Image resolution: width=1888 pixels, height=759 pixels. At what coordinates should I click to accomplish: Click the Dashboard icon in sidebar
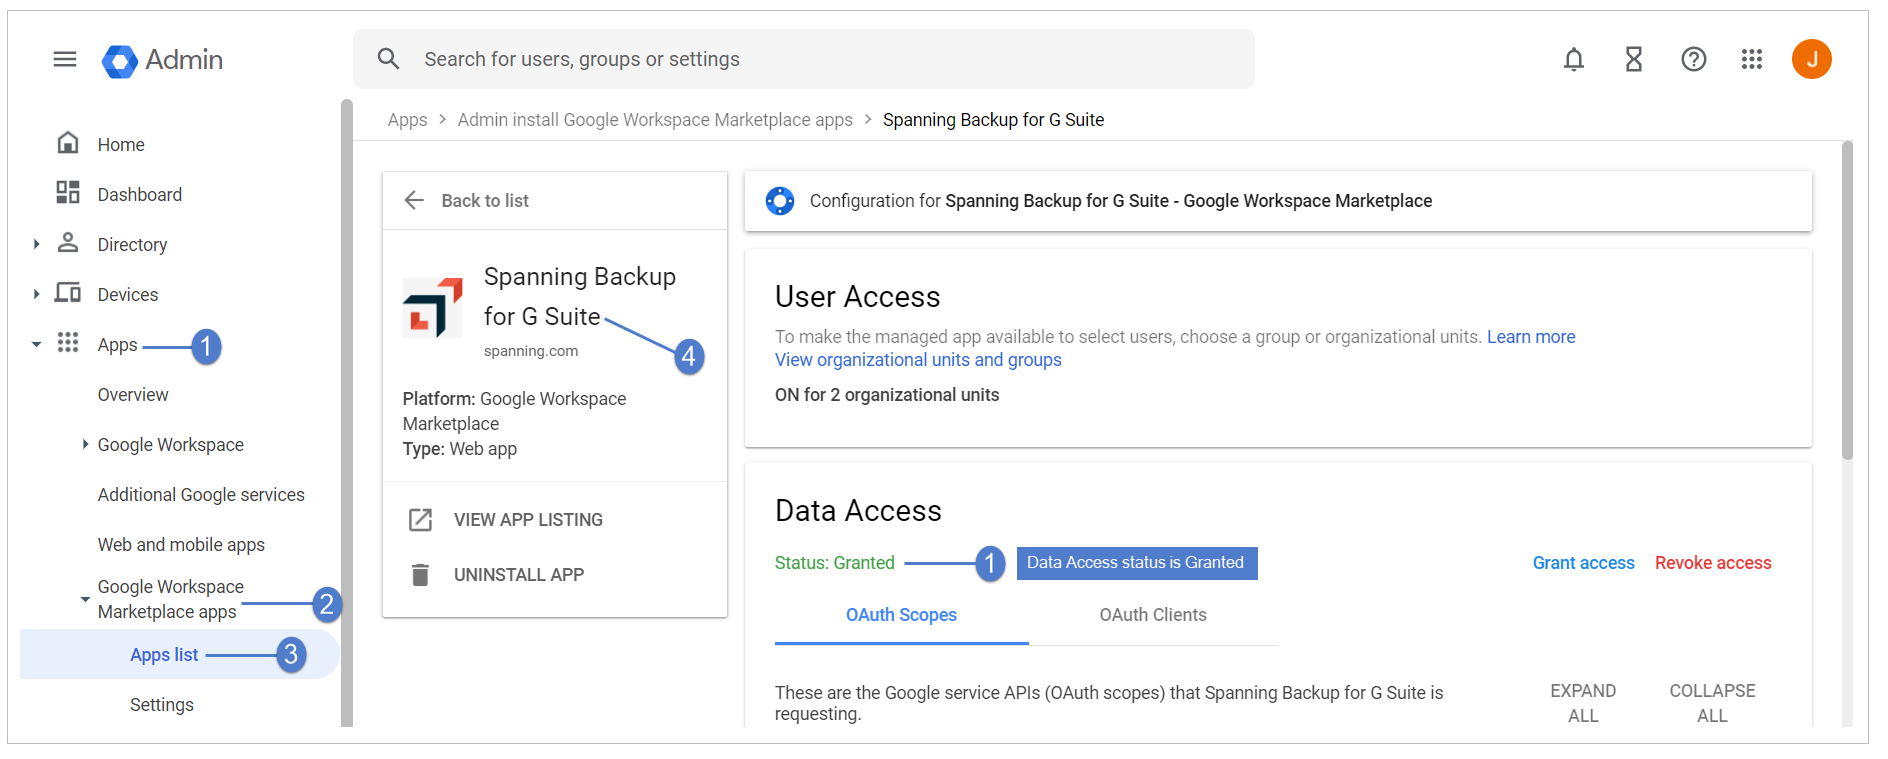(x=68, y=192)
